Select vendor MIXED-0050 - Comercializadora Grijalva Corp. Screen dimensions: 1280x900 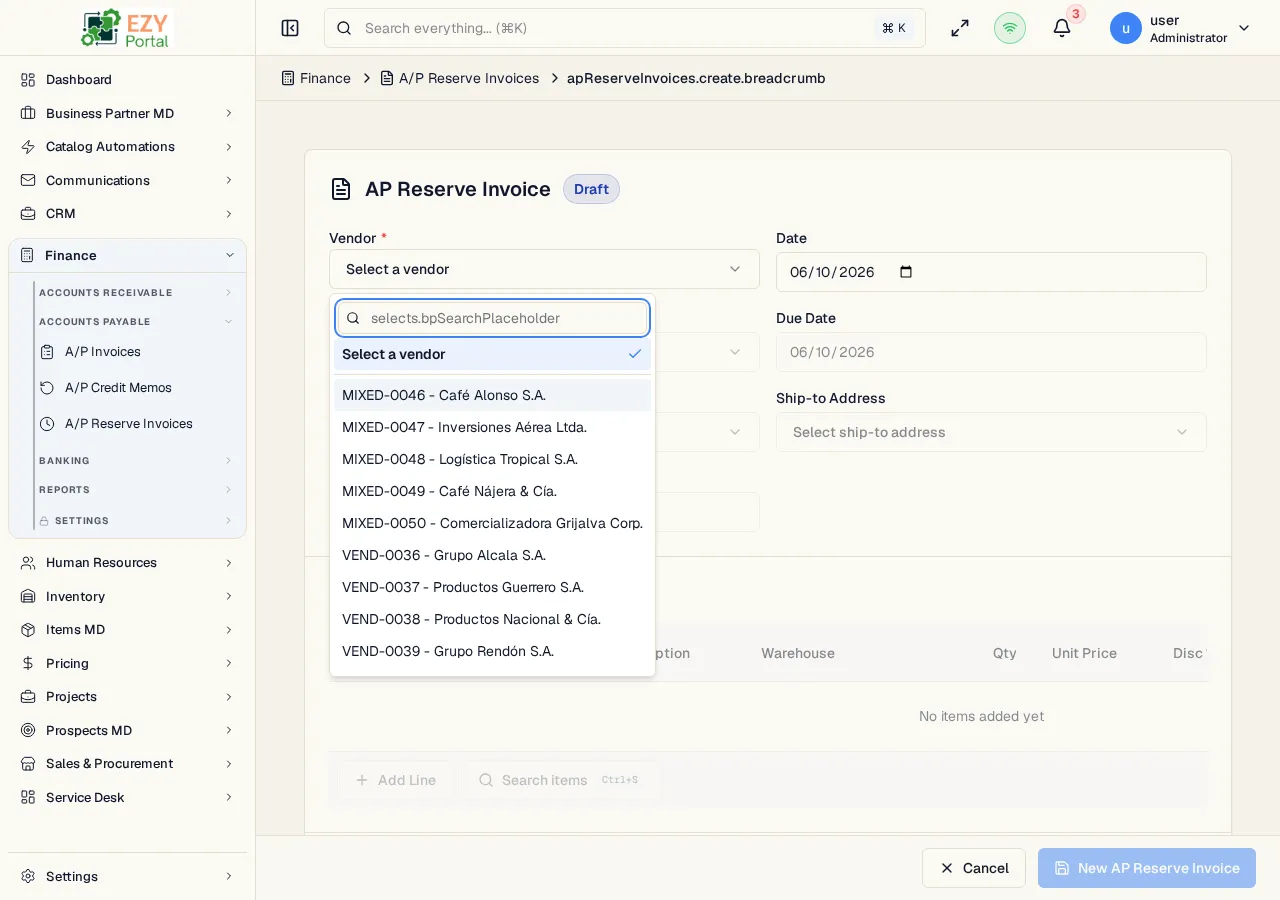492,523
